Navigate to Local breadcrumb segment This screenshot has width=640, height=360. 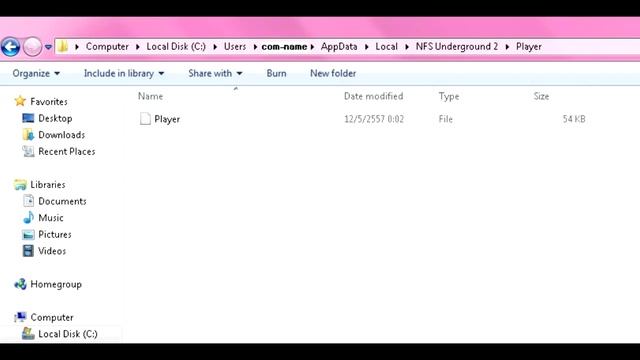386,47
